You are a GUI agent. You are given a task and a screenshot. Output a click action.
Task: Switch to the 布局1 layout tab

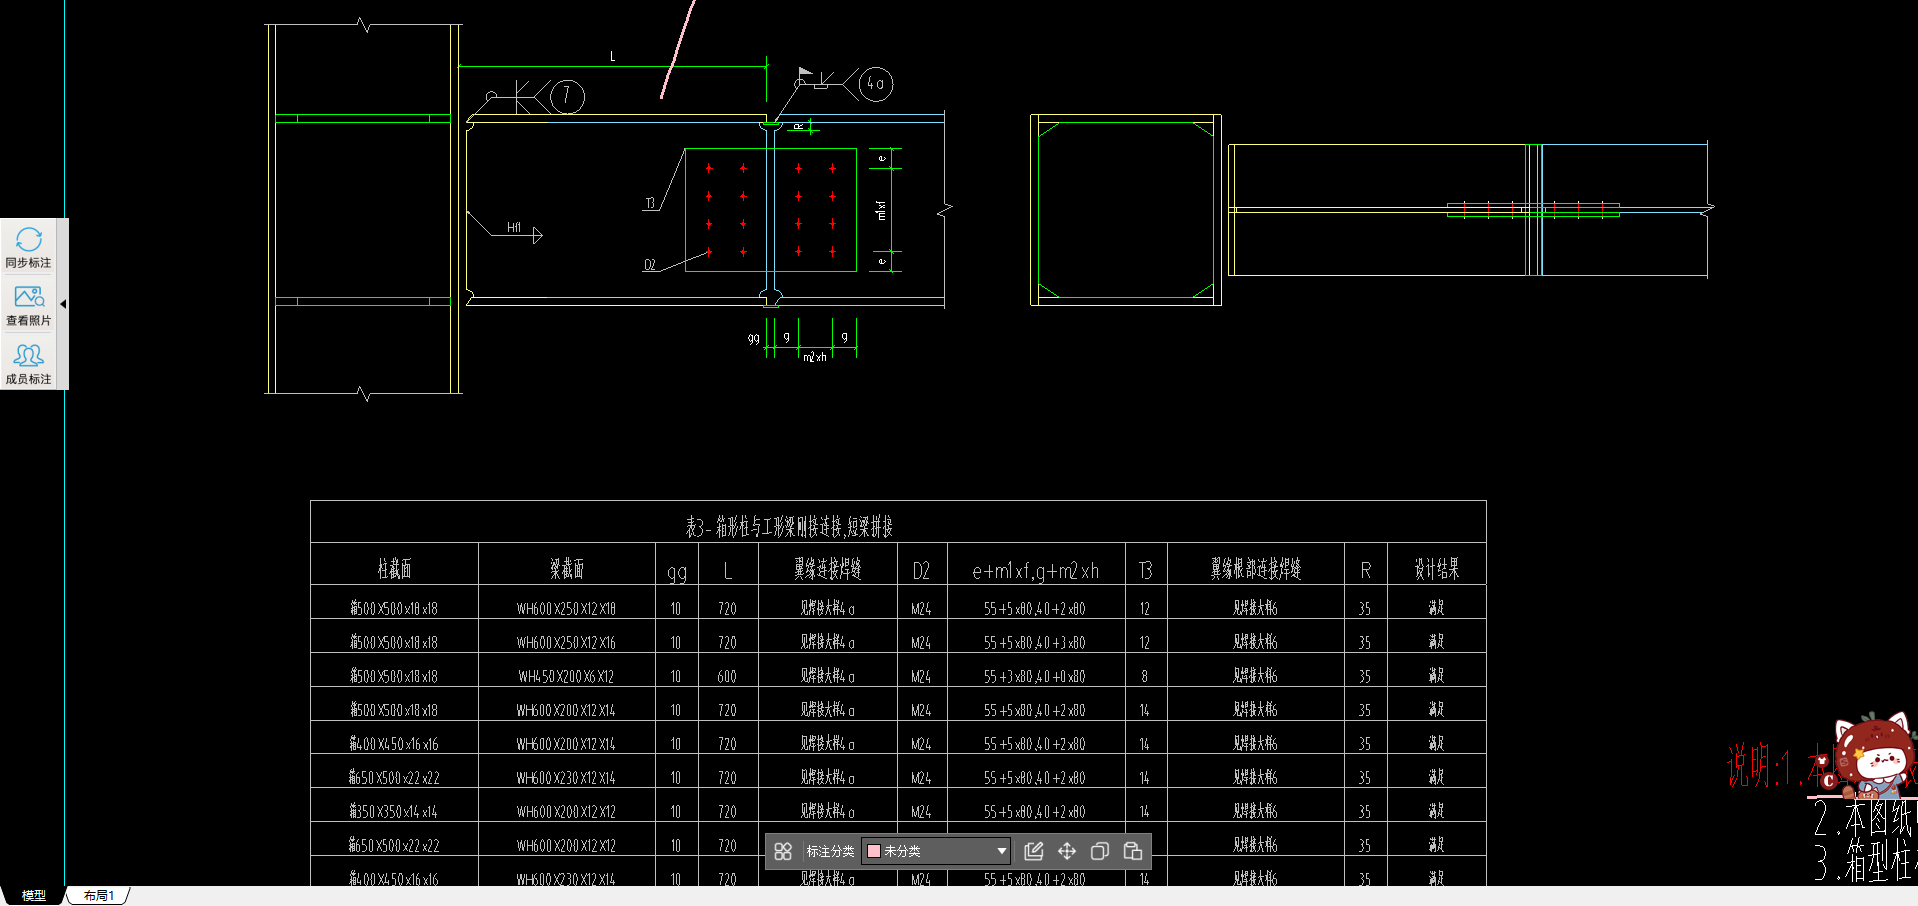(x=99, y=896)
